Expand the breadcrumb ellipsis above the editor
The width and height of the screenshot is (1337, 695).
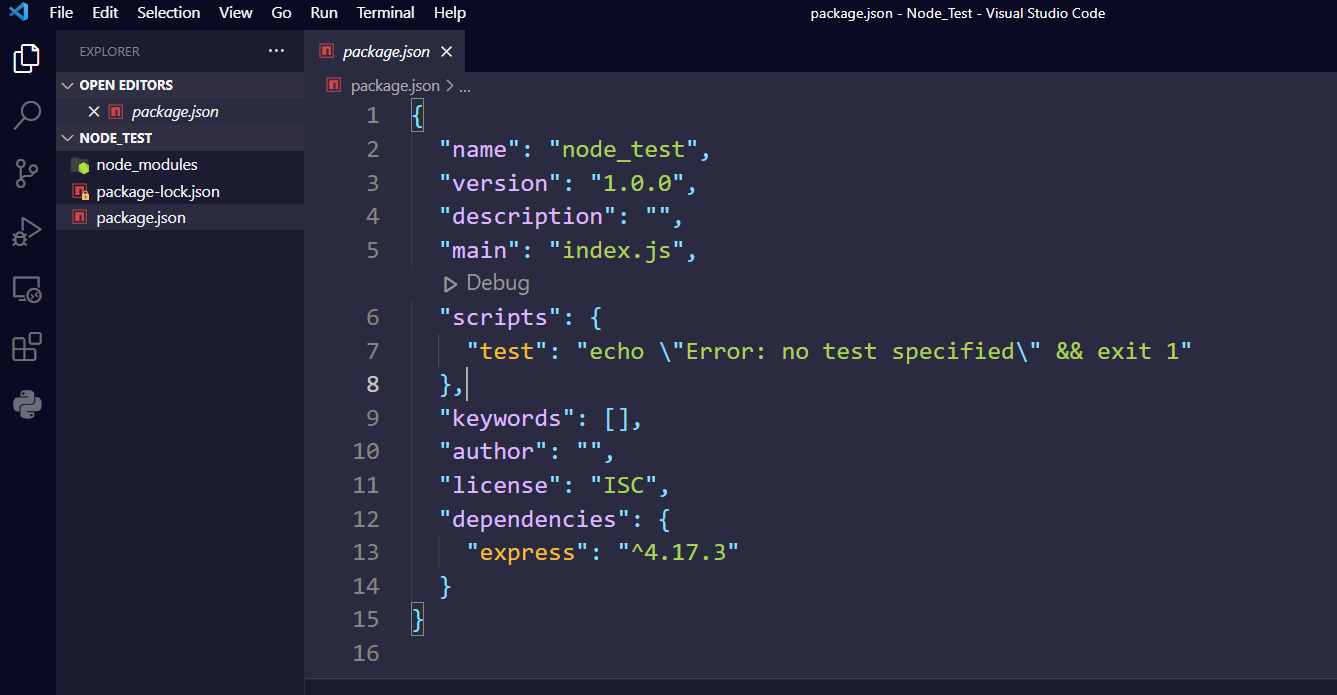tap(462, 85)
